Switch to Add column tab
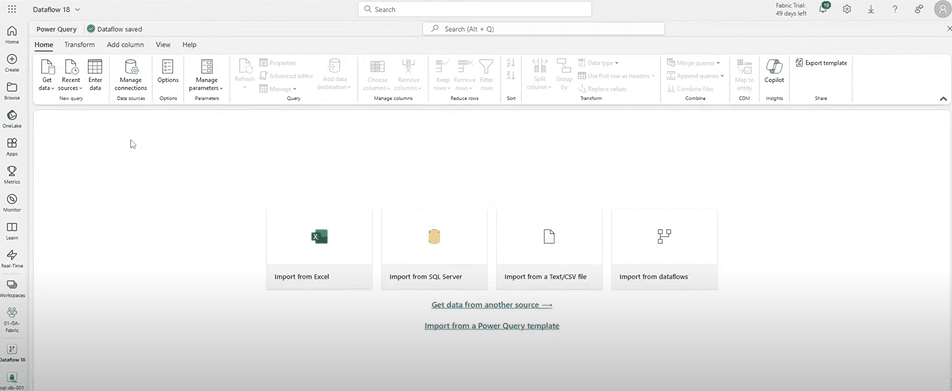The width and height of the screenshot is (952, 391). coord(125,44)
